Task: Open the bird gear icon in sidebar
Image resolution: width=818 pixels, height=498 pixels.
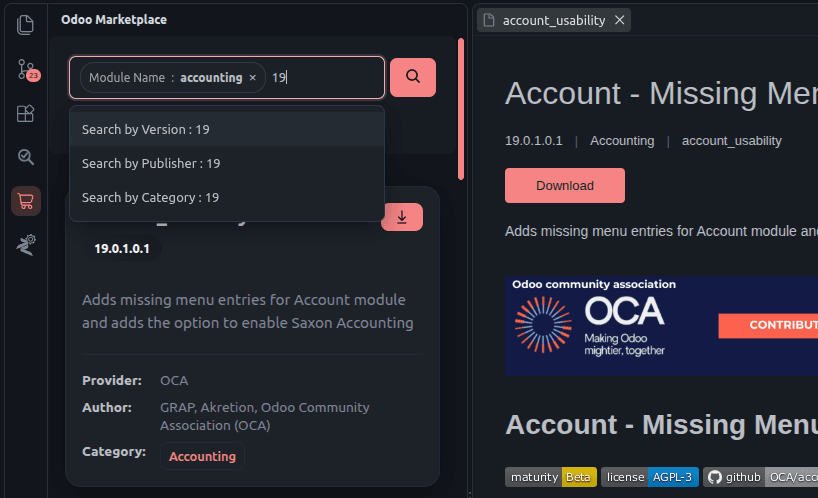Action: tap(26, 245)
